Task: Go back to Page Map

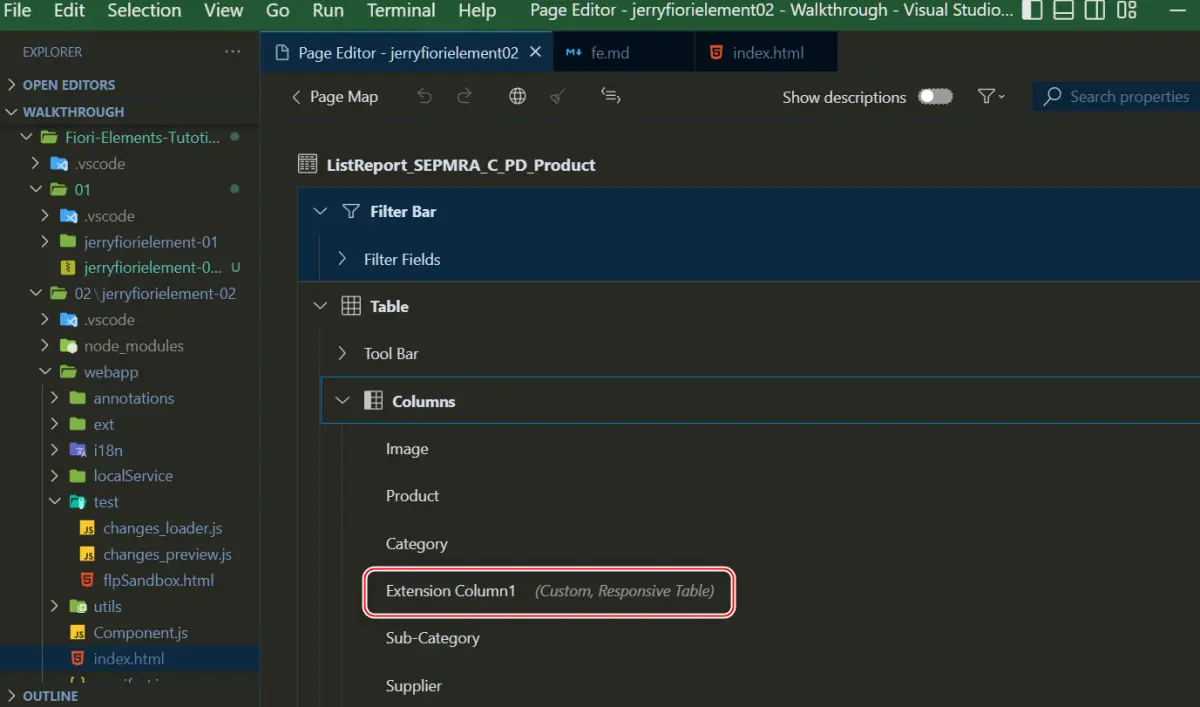Action: point(334,97)
